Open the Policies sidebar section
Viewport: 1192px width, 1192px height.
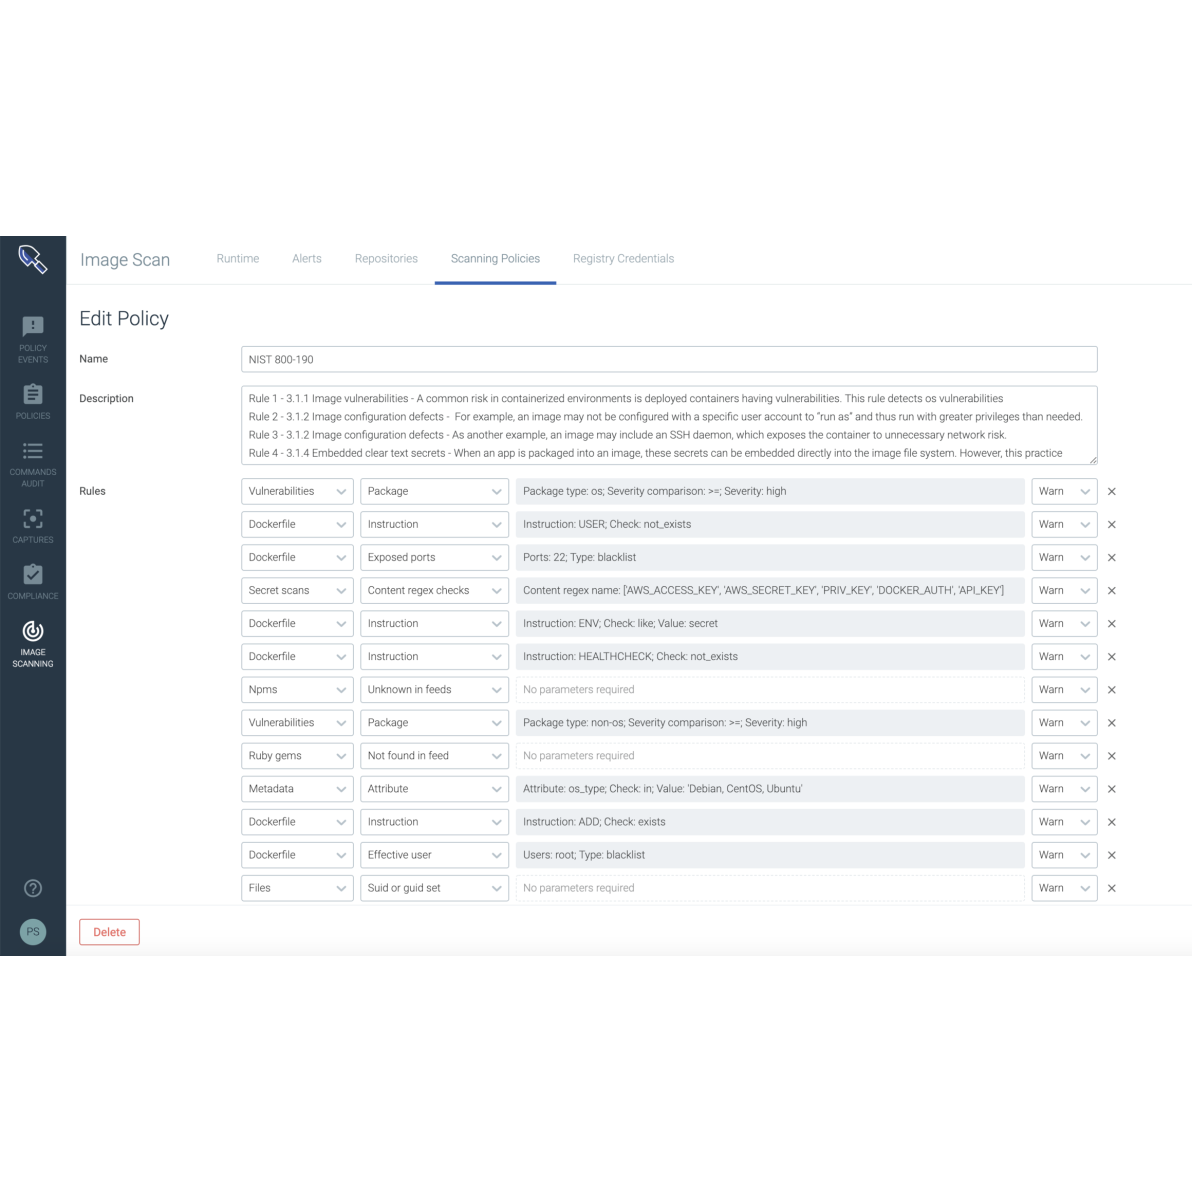coord(33,402)
